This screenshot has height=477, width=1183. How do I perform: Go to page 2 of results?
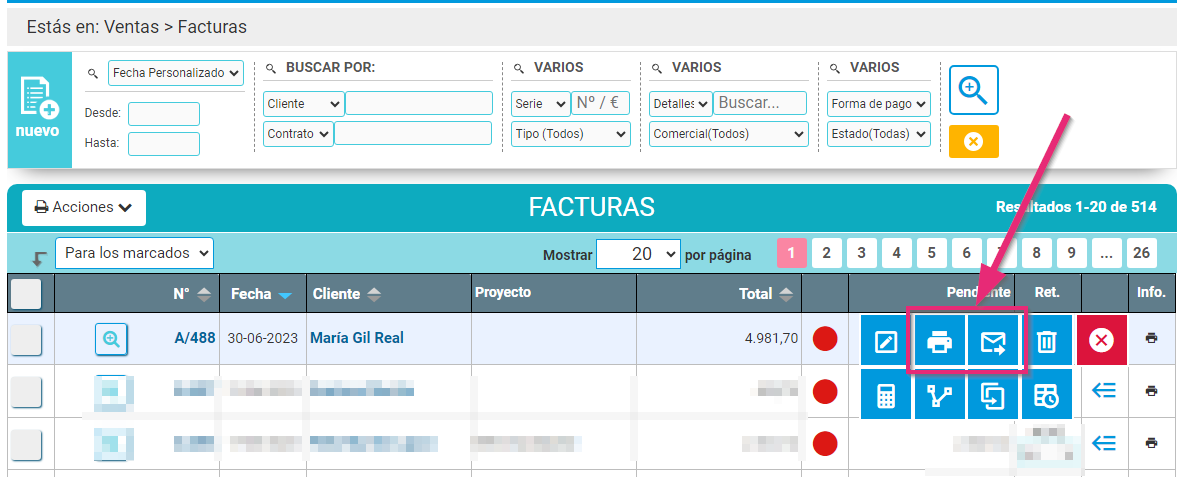pos(826,253)
